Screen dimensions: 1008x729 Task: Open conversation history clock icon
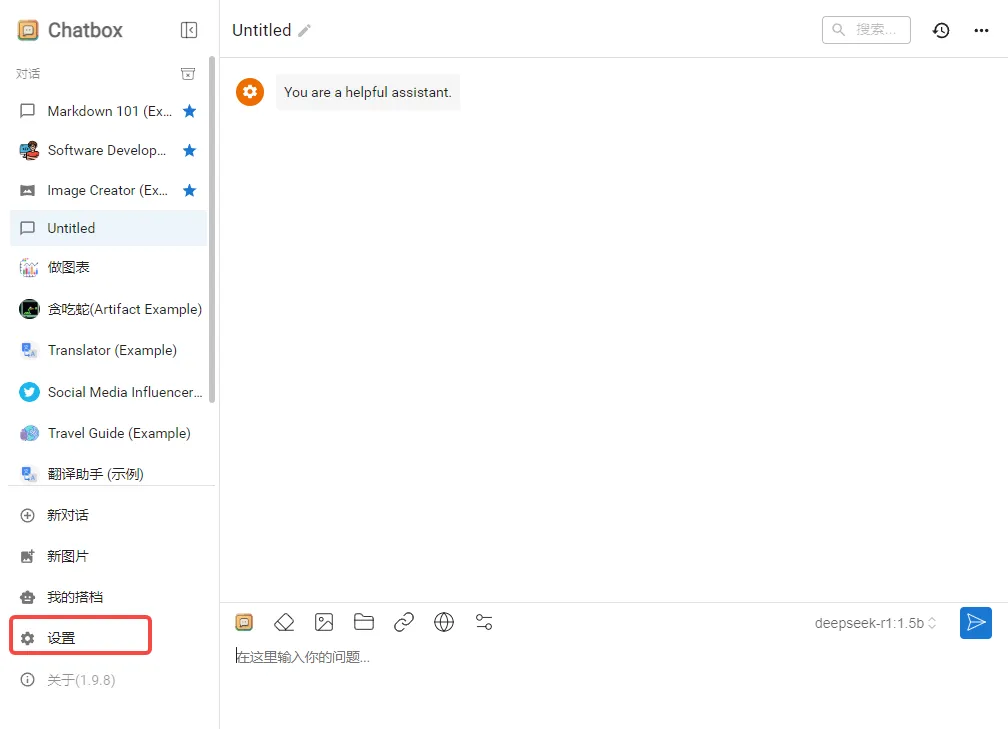(941, 30)
